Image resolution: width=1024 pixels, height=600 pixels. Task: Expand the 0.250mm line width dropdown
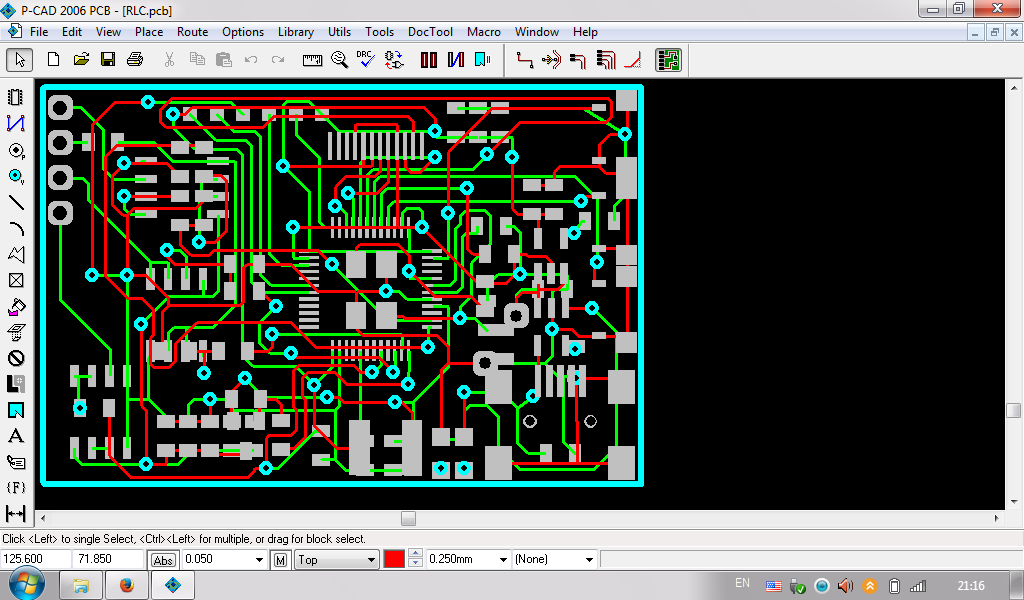click(501, 560)
